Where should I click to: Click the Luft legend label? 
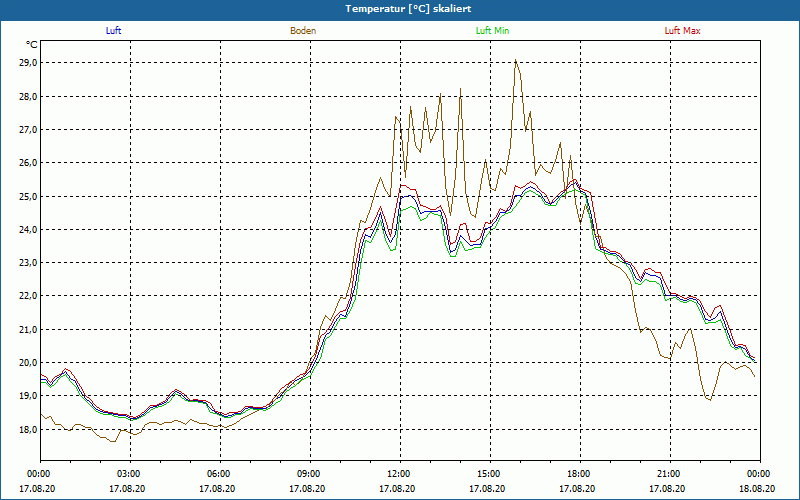[113, 31]
